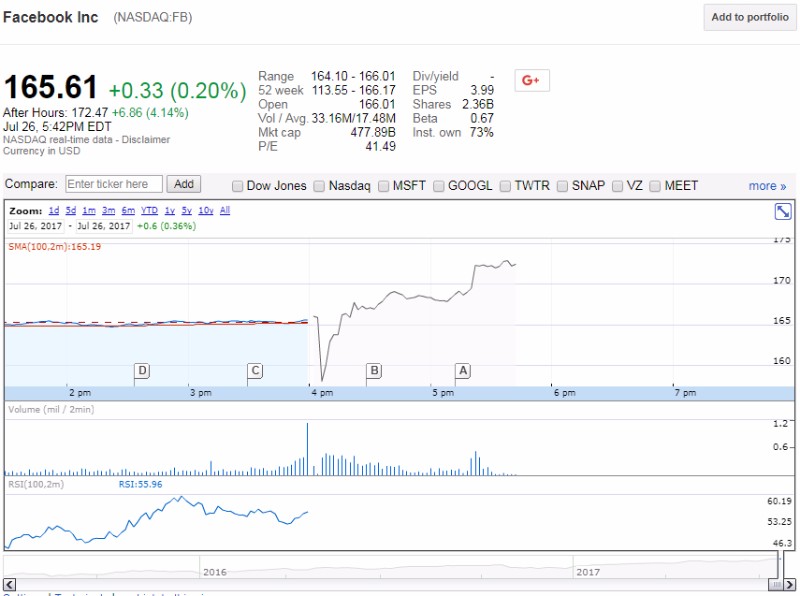Image resolution: width=800 pixels, height=596 pixels.
Task: Toggle MEET comparison checkbox
Action: point(655,186)
